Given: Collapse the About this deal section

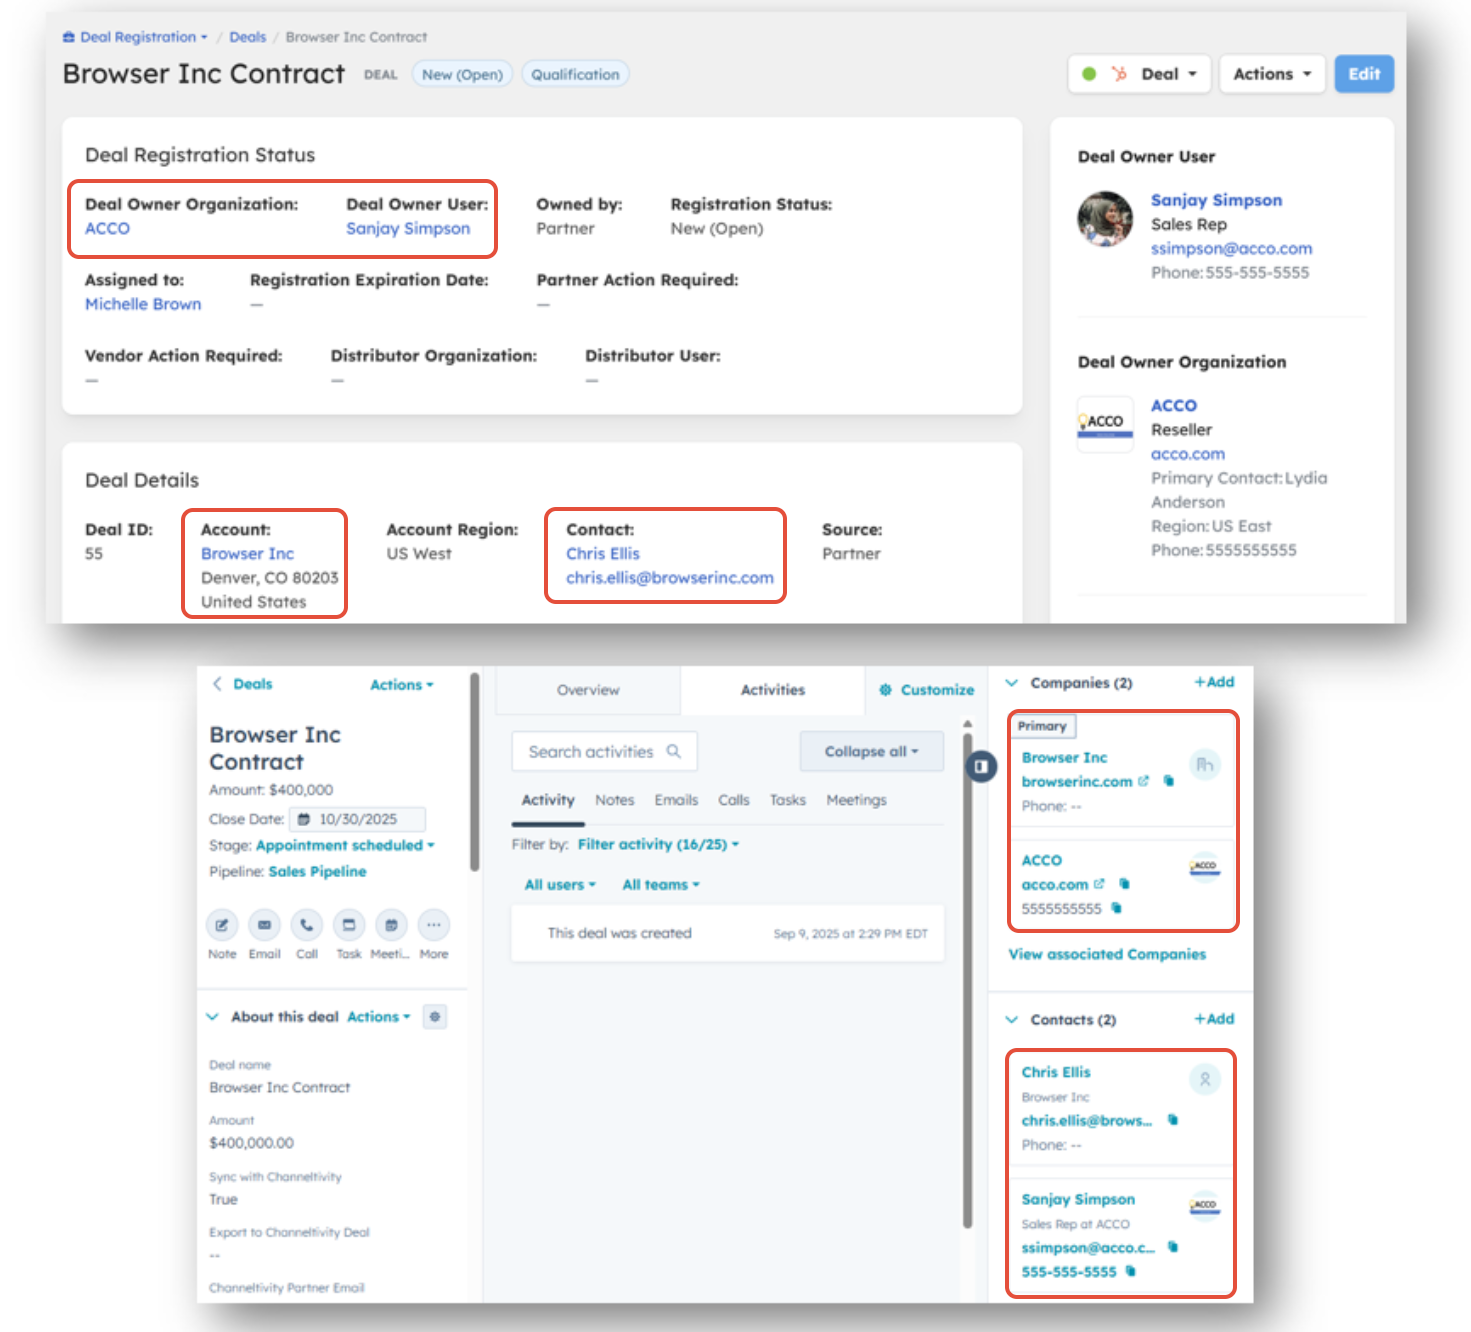Looking at the screenshot, I should [212, 1017].
